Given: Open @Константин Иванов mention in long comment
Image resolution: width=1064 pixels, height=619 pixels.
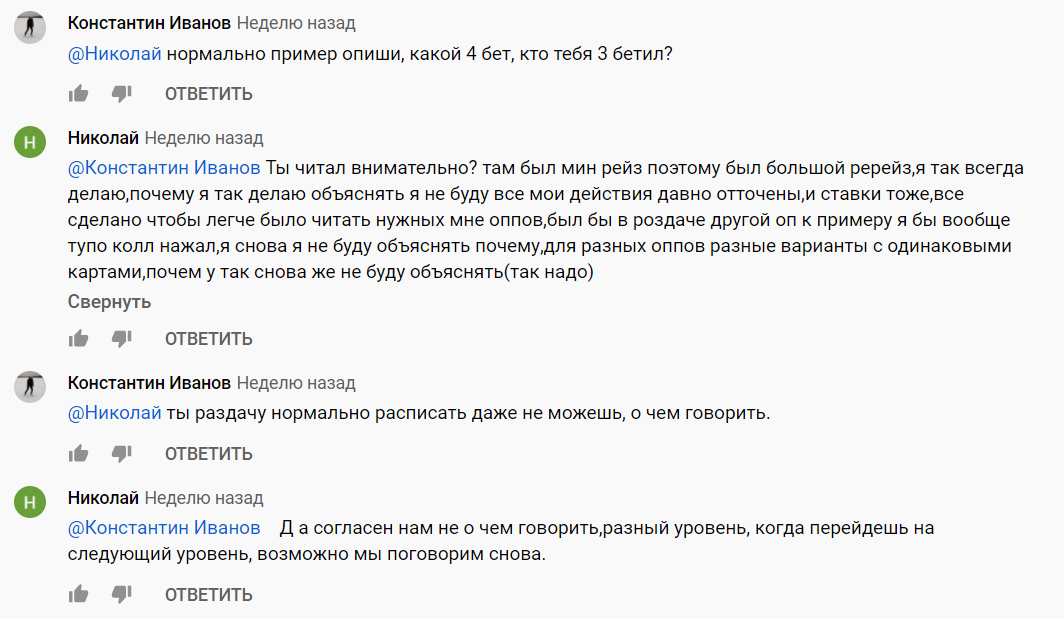Looking at the screenshot, I should 164,168.
